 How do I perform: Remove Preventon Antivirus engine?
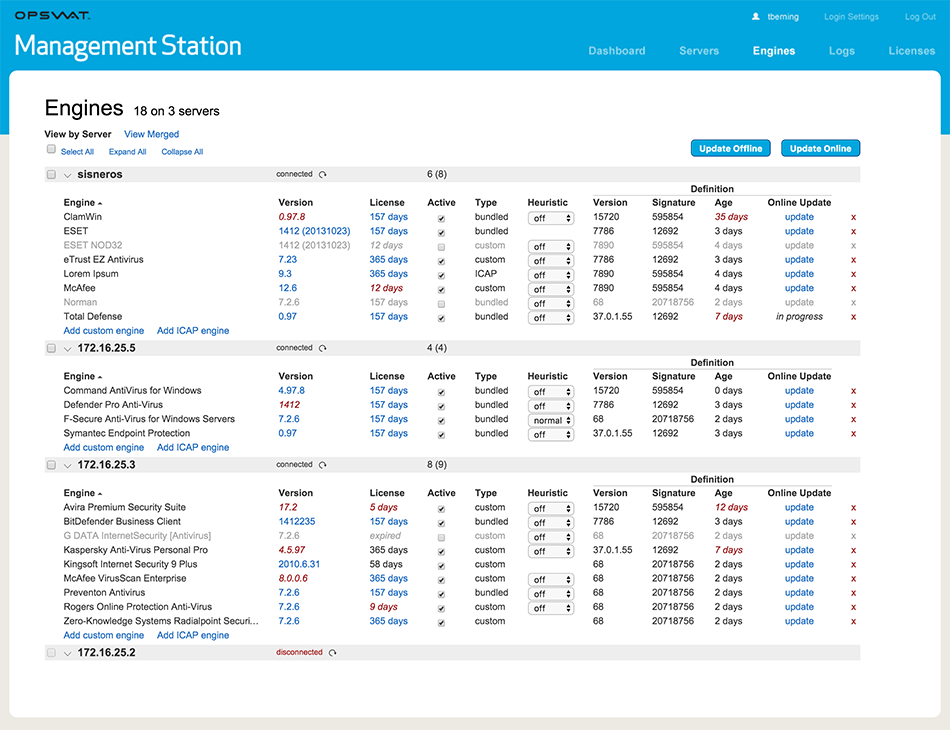[x=854, y=593]
